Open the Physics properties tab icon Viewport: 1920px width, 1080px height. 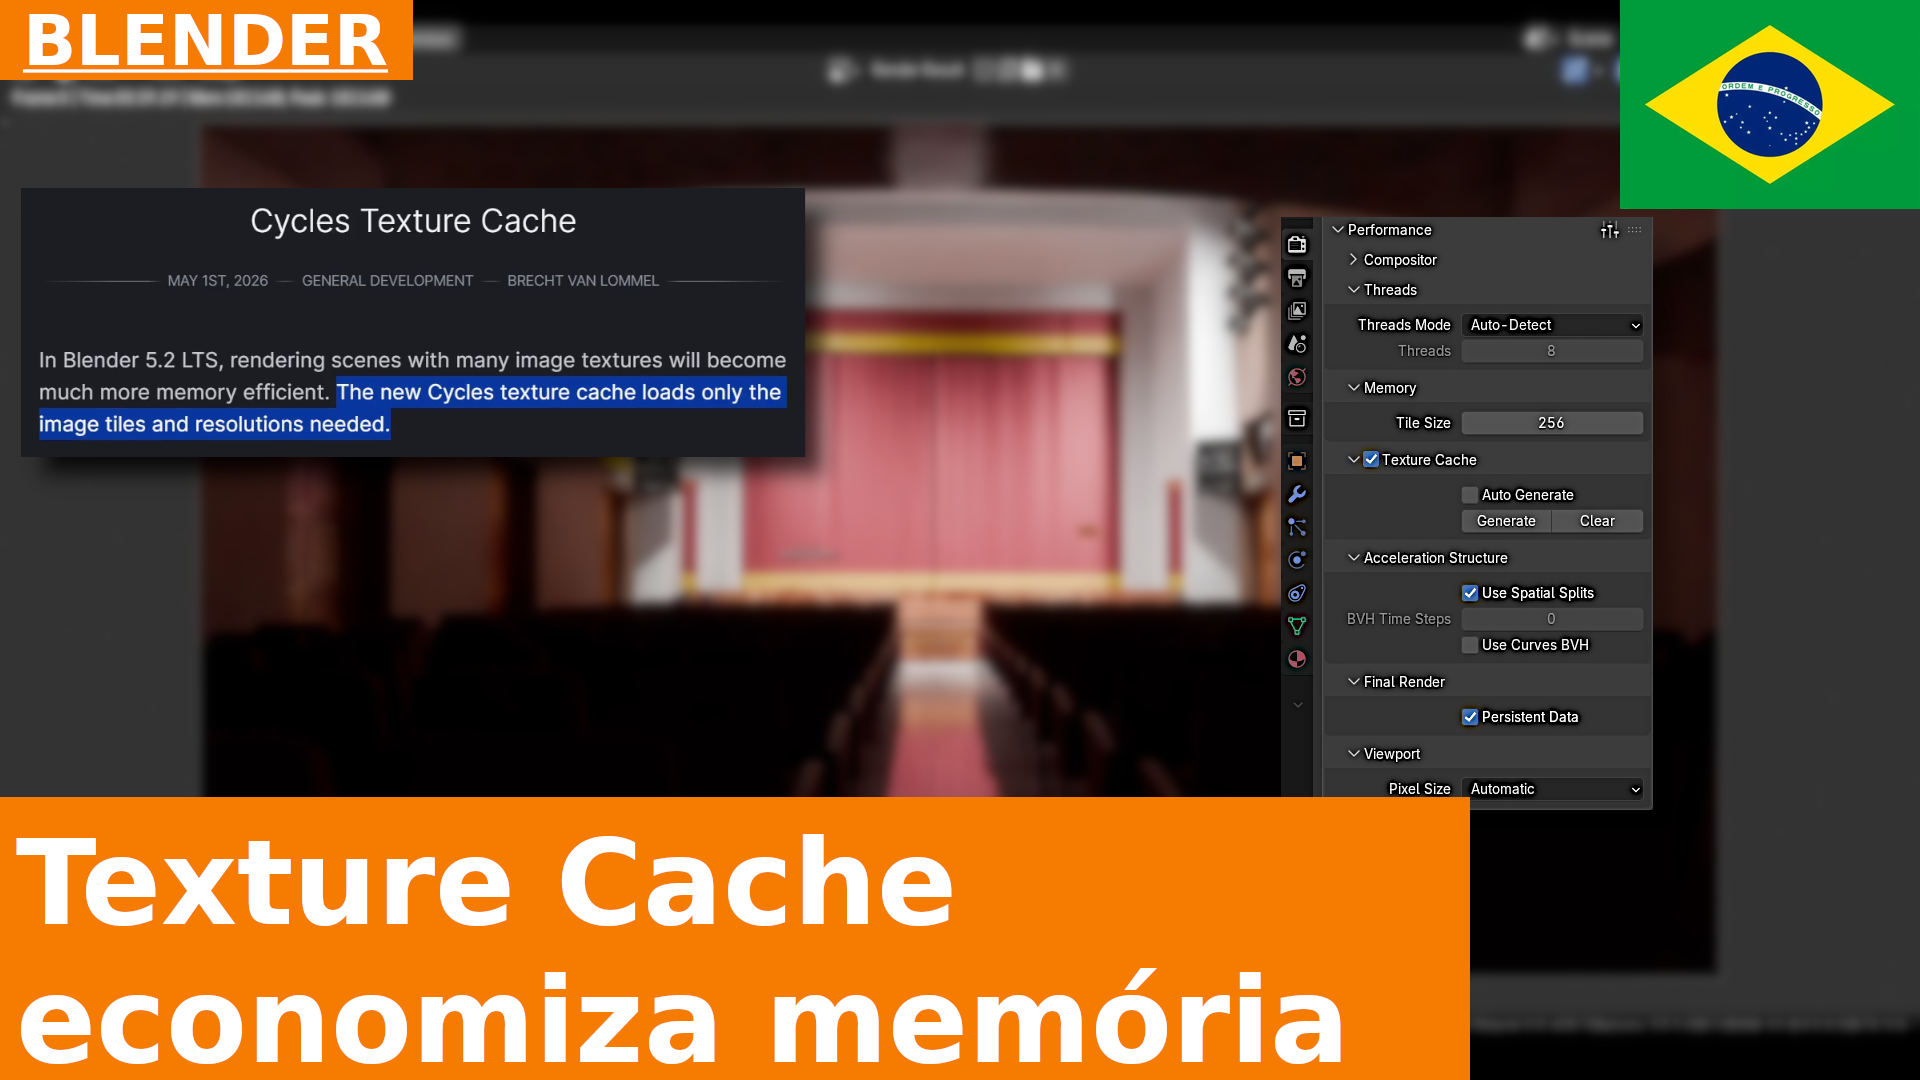point(1297,560)
